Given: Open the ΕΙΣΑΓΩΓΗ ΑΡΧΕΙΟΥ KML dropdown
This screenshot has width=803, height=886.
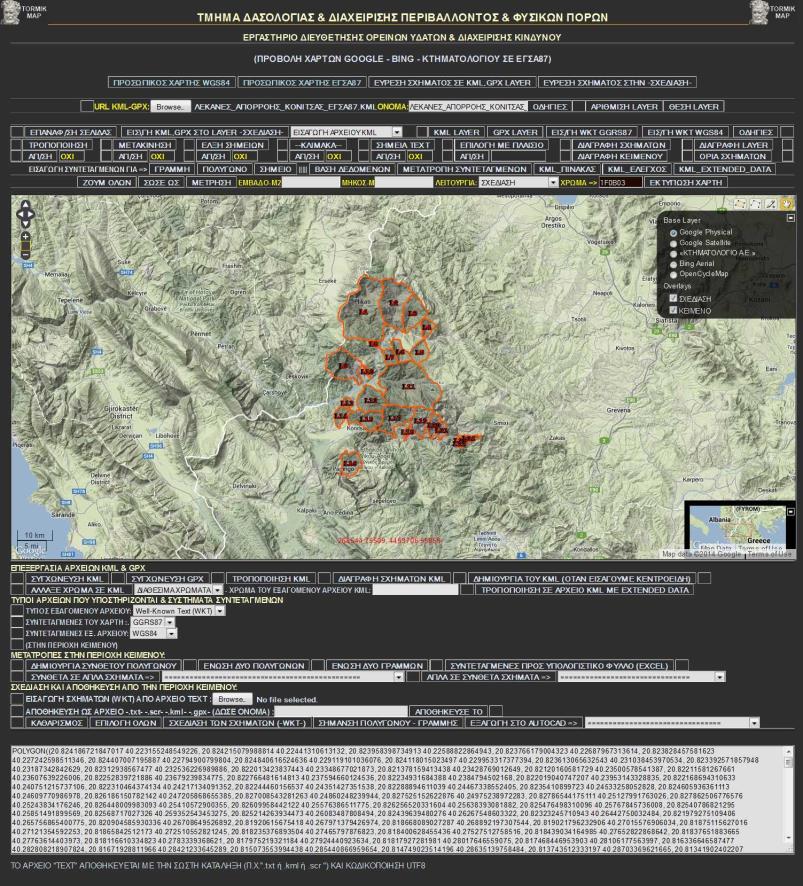Looking at the screenshot, I should coord(346,132).
